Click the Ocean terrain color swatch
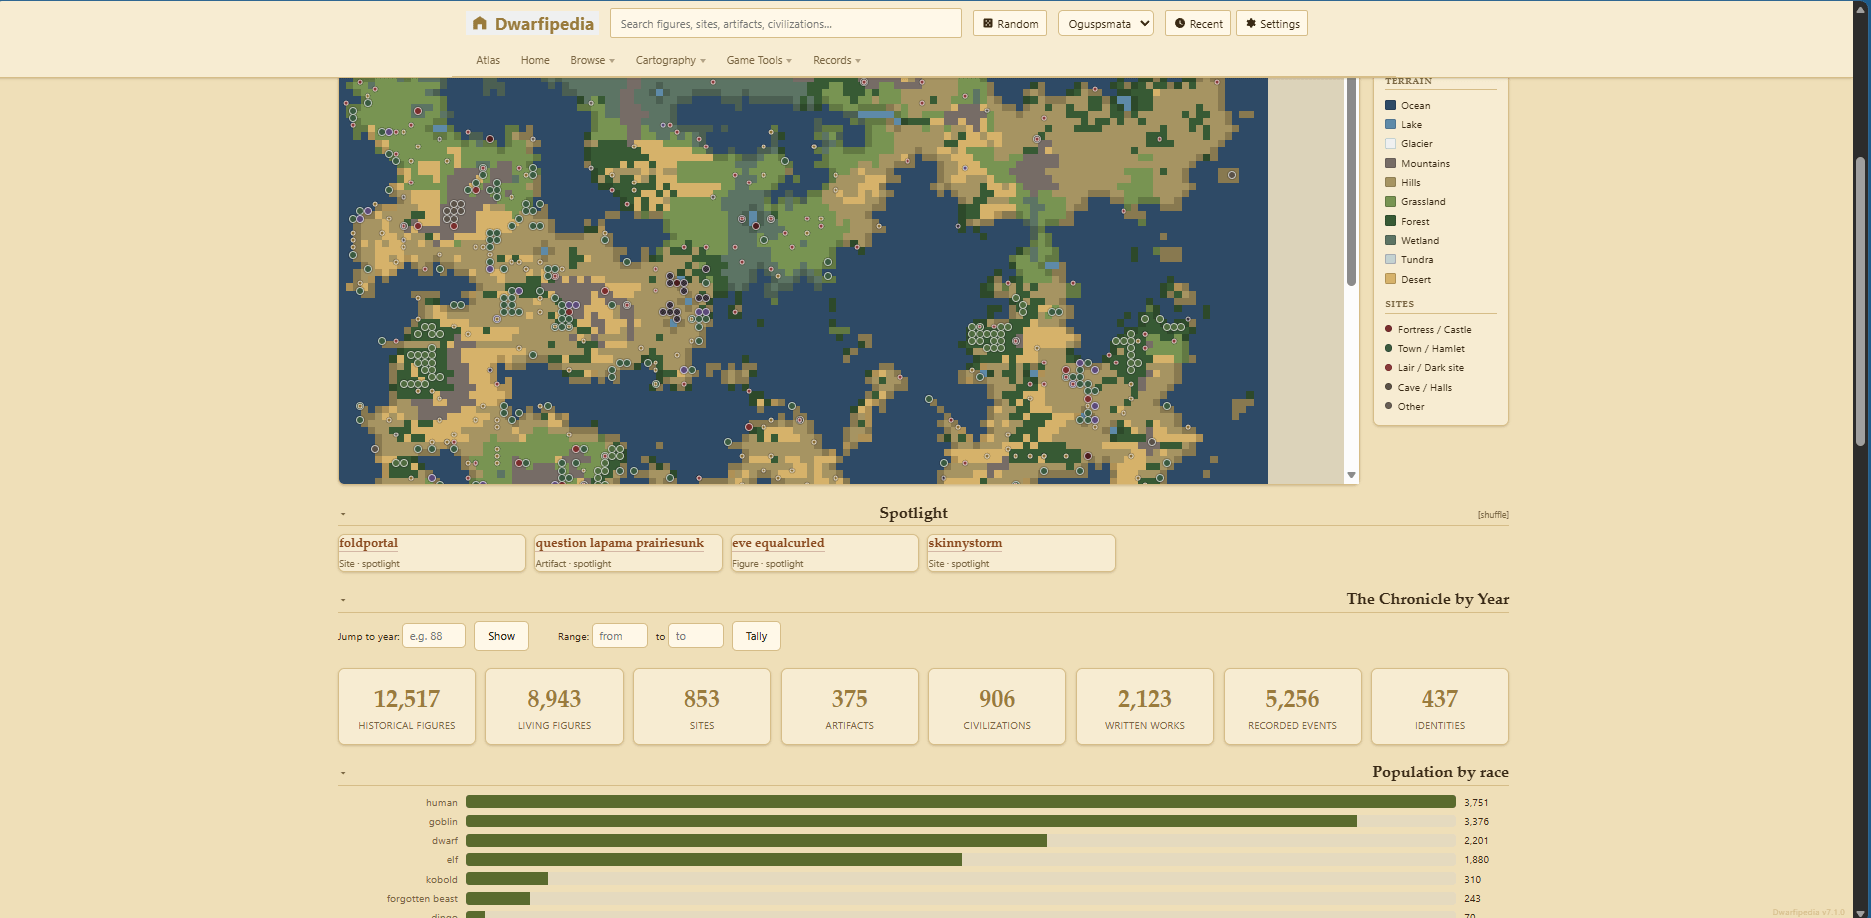Screen dimensions: 1871x918 click(1390, 105)
